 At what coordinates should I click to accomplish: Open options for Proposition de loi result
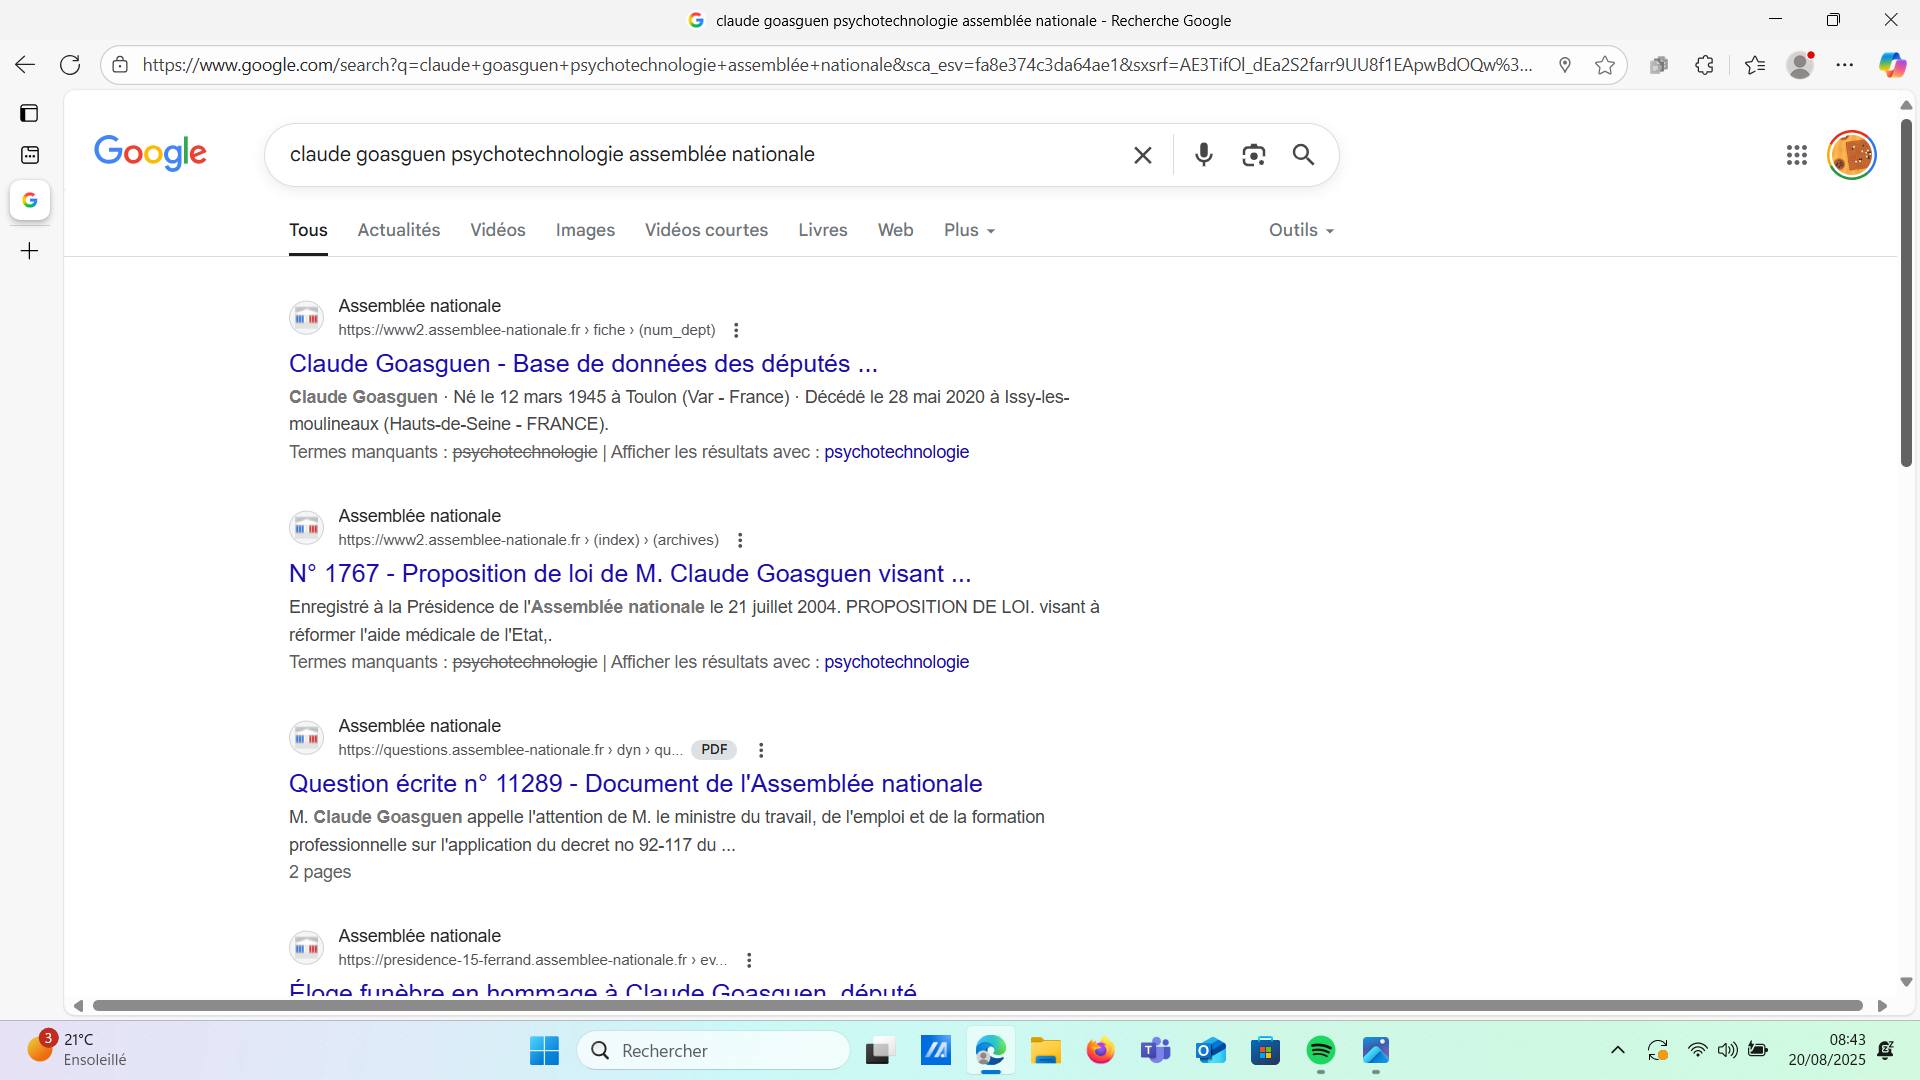[x=740, y=540]
